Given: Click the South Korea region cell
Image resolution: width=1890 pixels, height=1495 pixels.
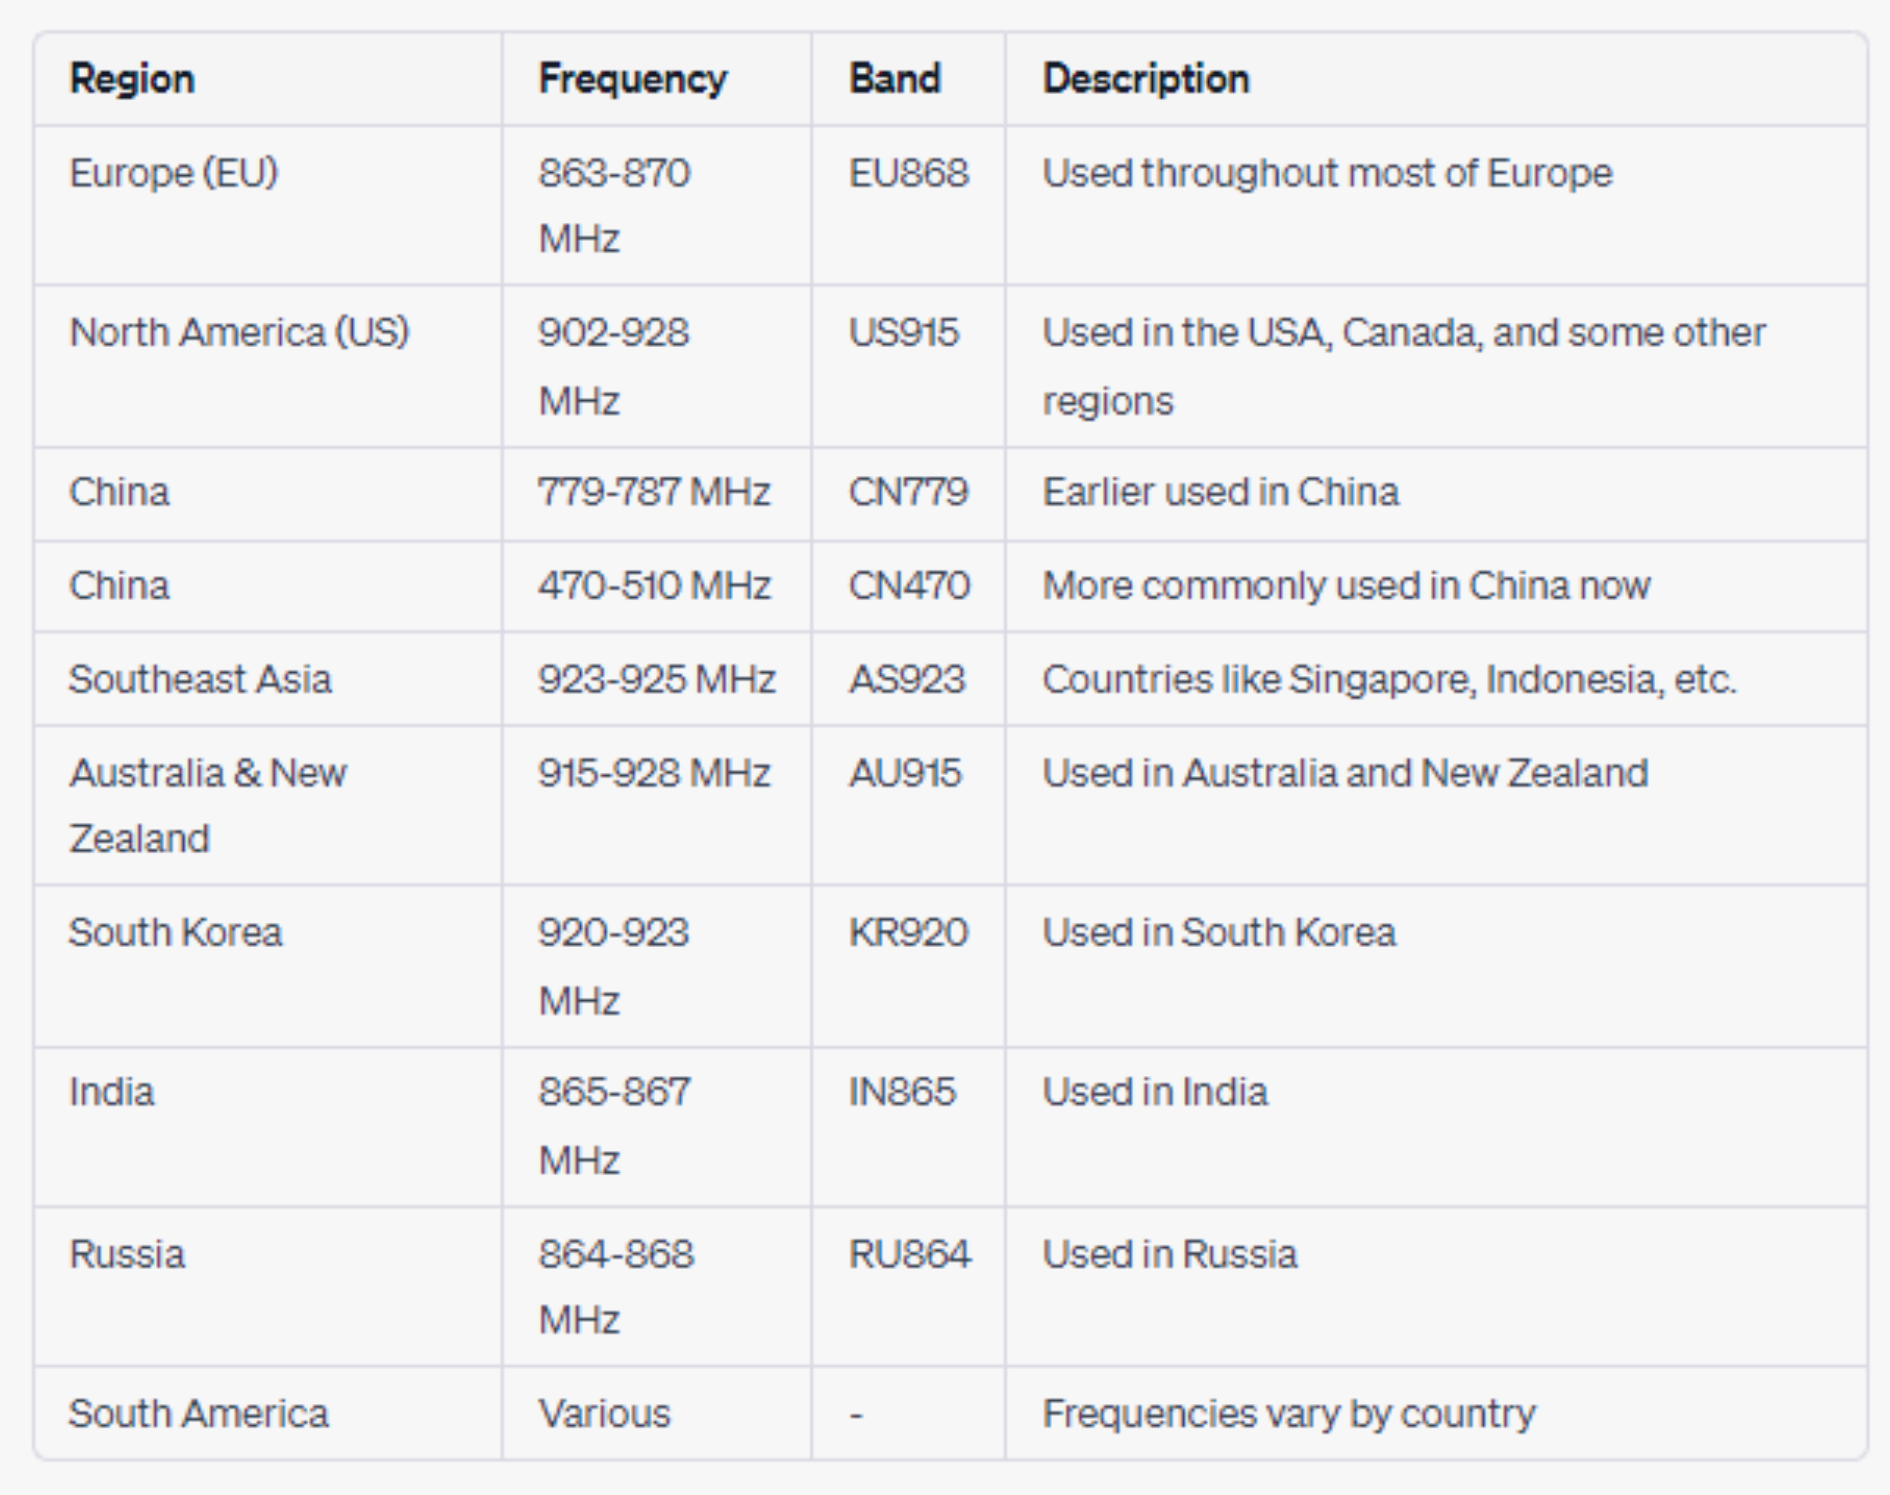Looking at the screenshot, I should pos(176,932).
